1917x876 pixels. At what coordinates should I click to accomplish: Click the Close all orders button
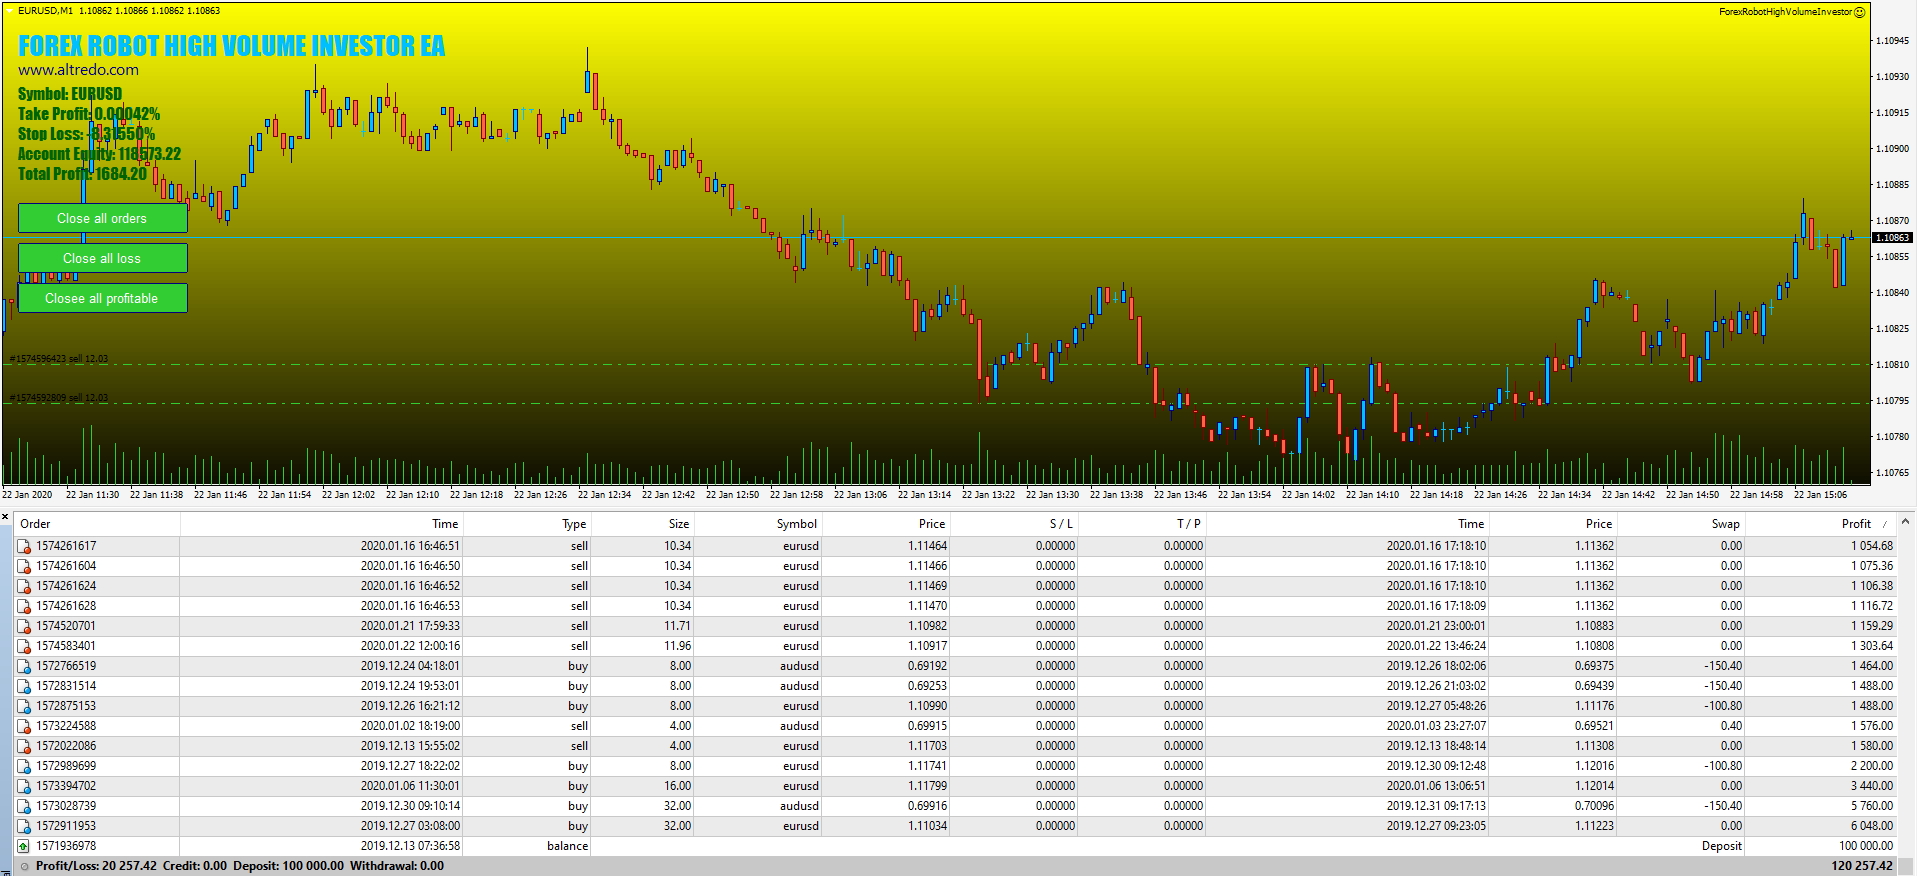click(102, 218)
